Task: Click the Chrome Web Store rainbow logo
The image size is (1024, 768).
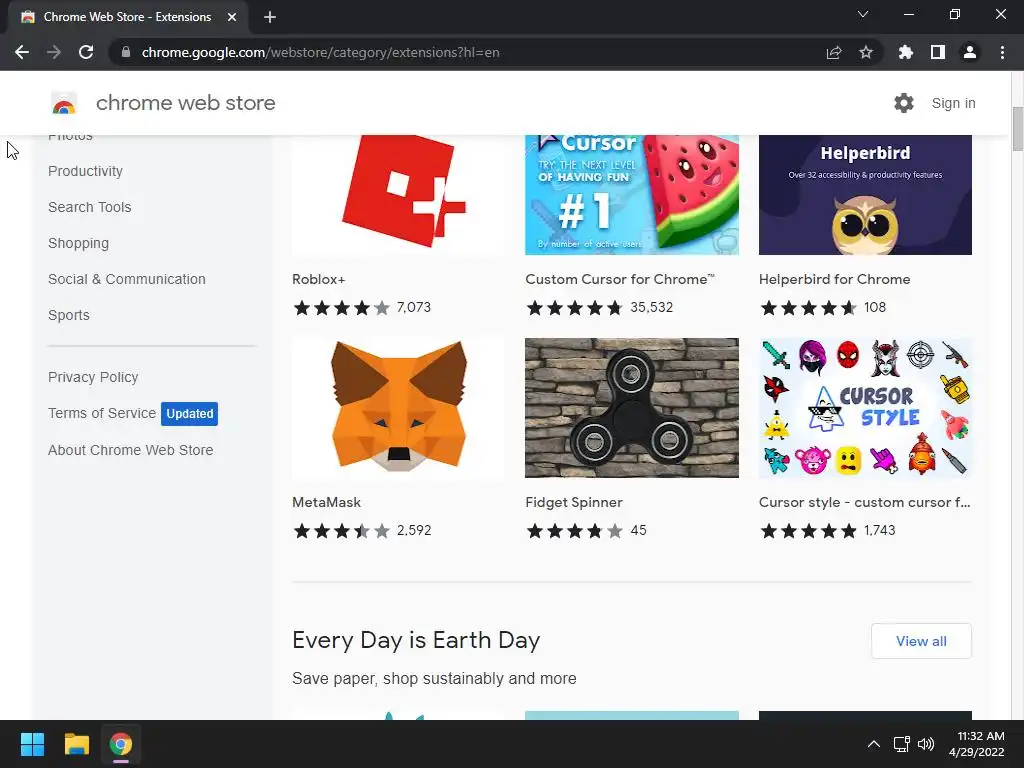Action: click(64, 103)
